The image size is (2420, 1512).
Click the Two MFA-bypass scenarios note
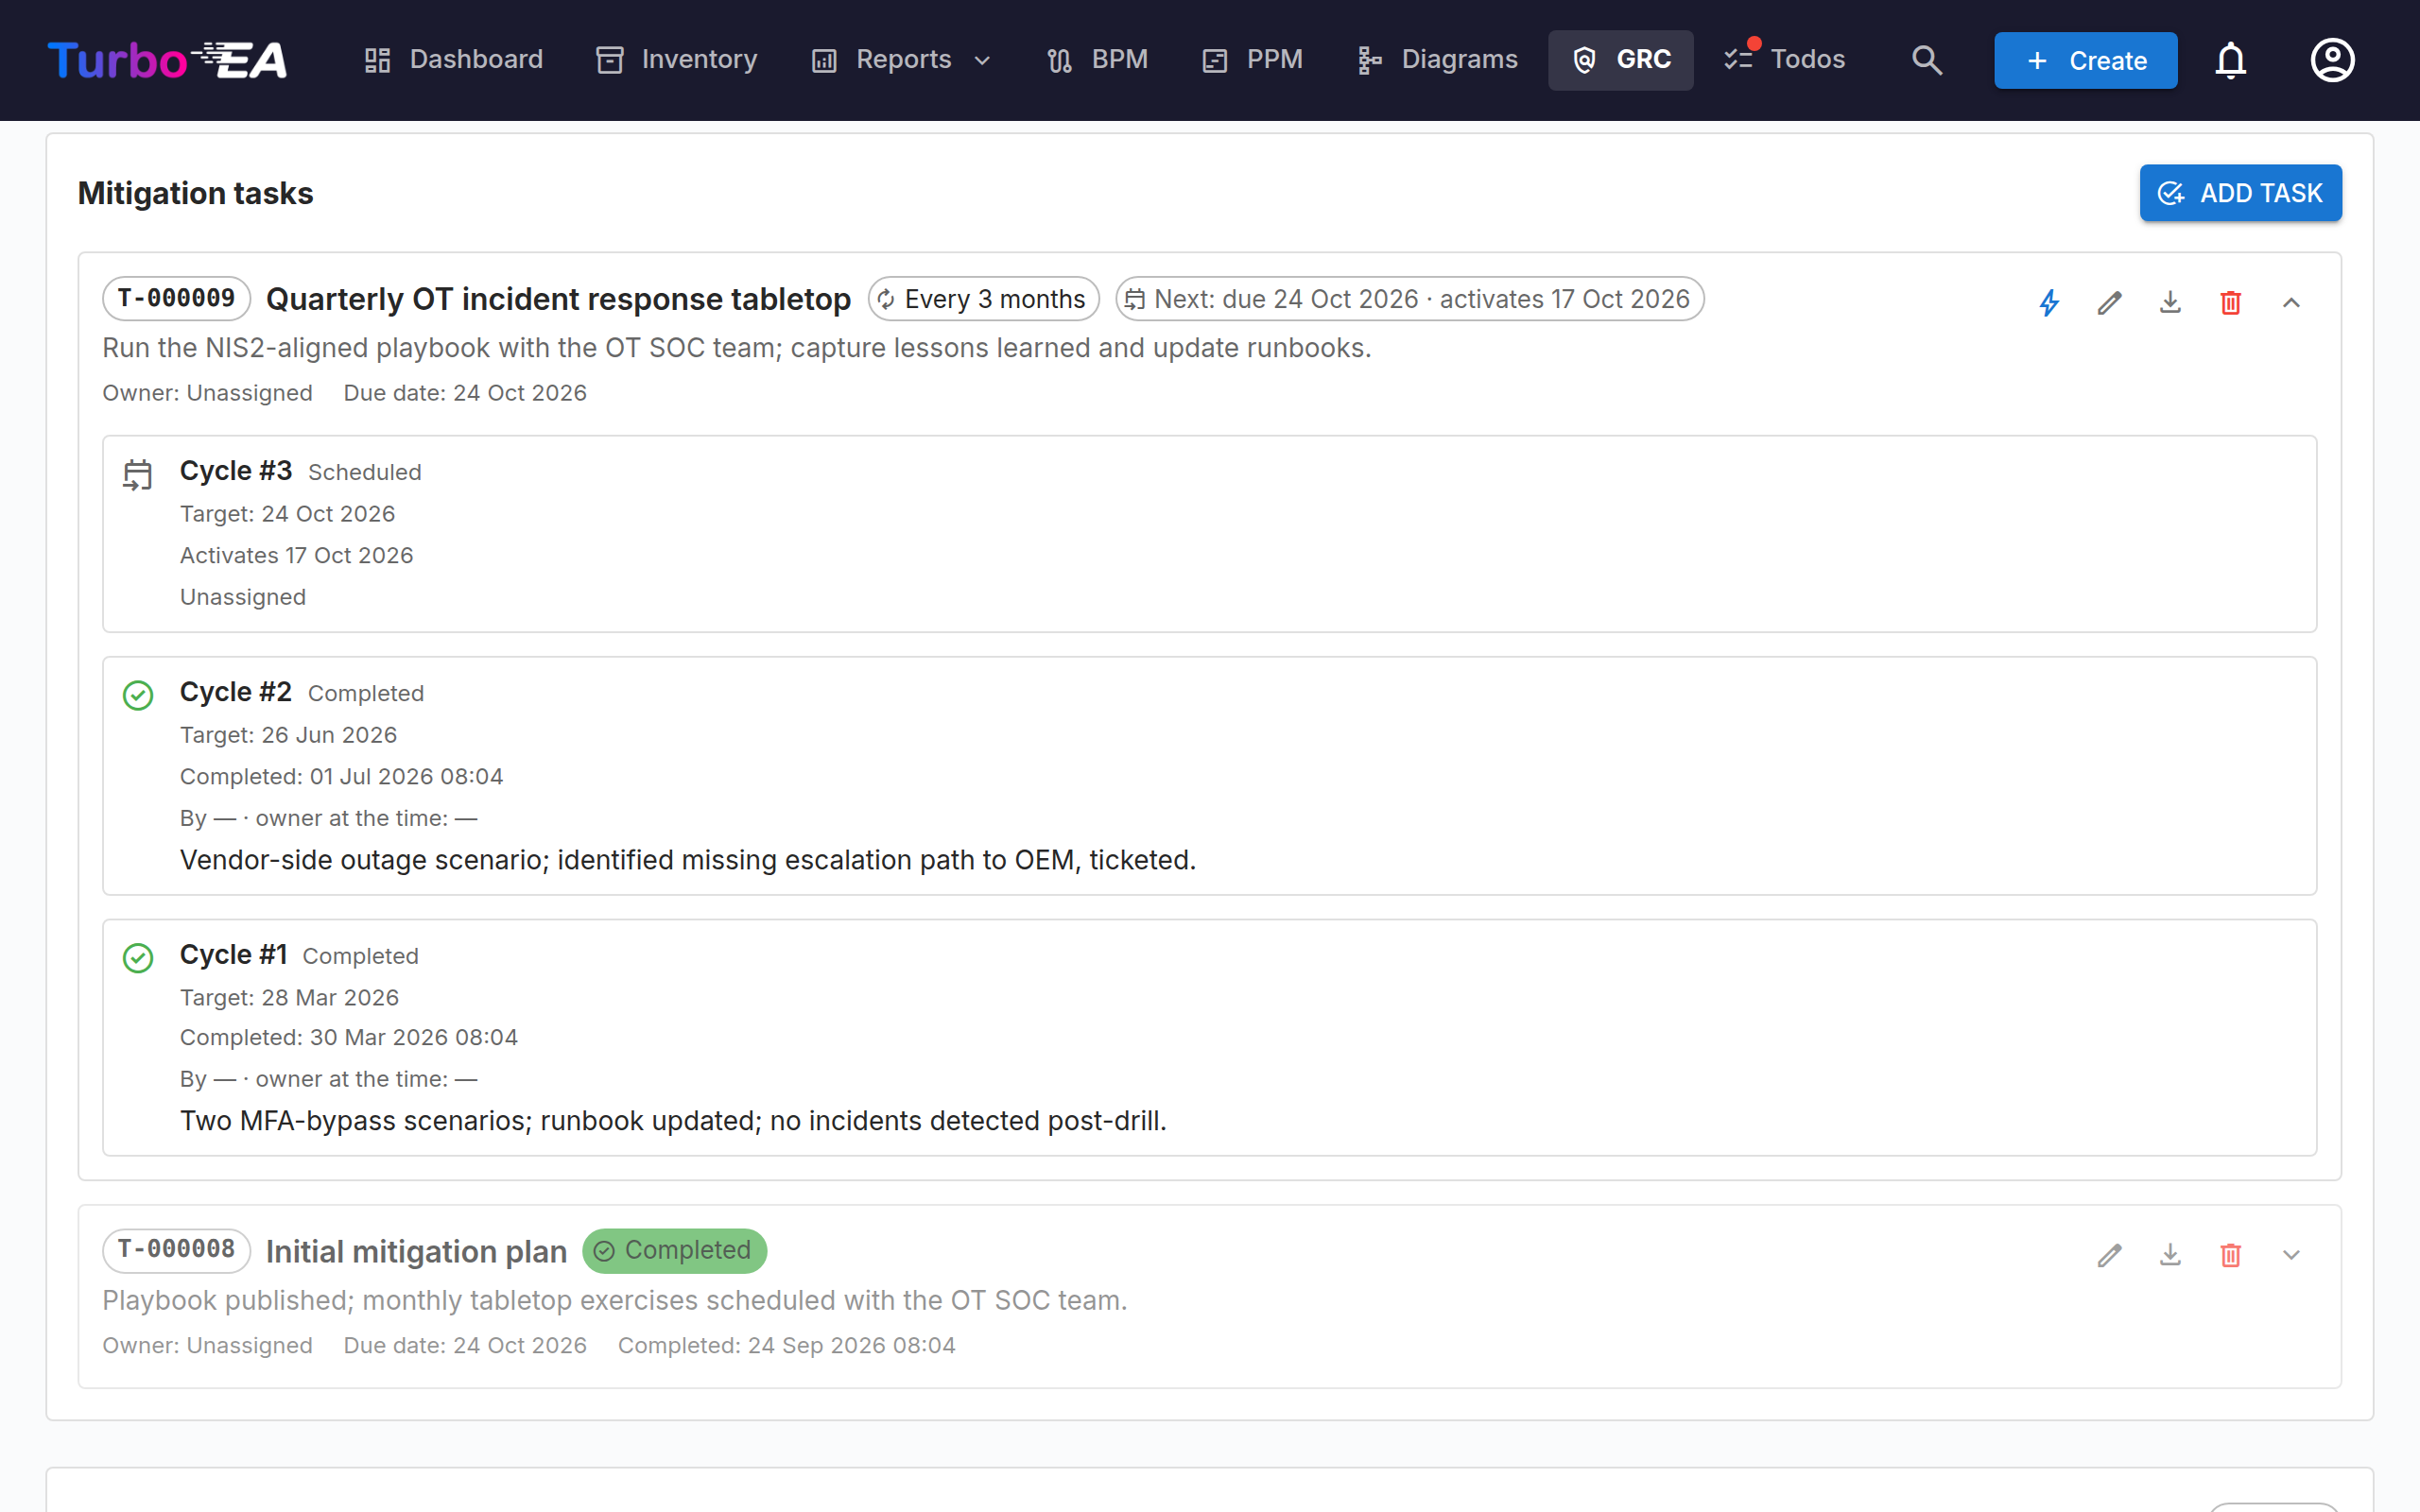pyautogui.click(x=673, y=1121)
